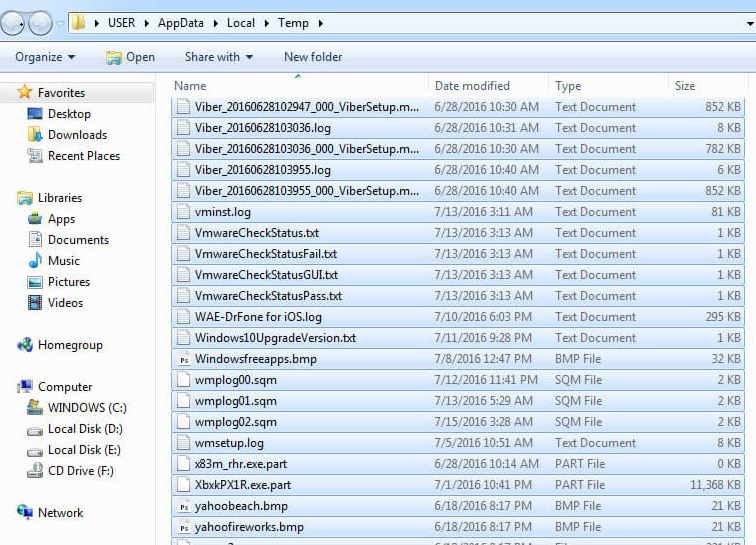Click the Open button in toolbar
This screenshot has height=545, width=756.
130,57
